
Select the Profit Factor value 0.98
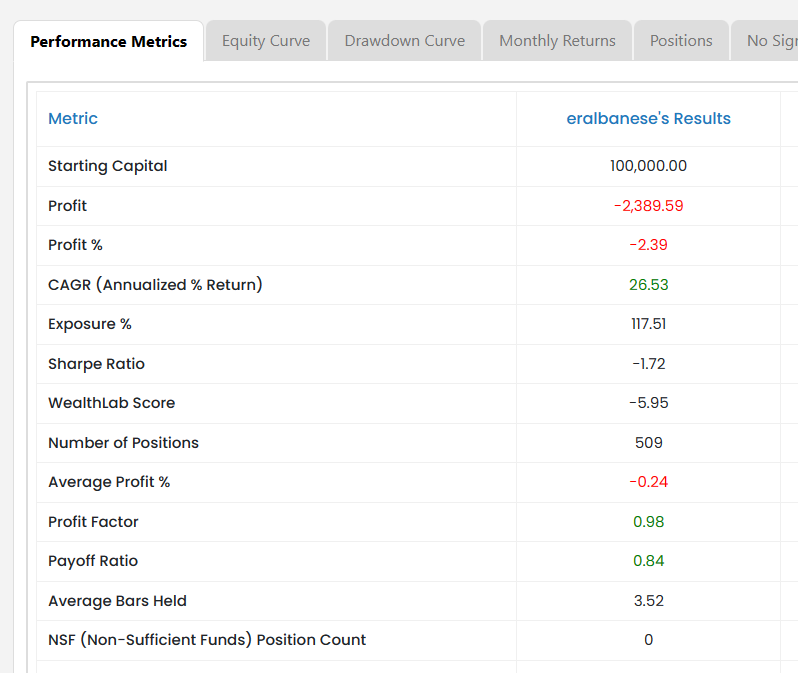click(x=648, y=522)
